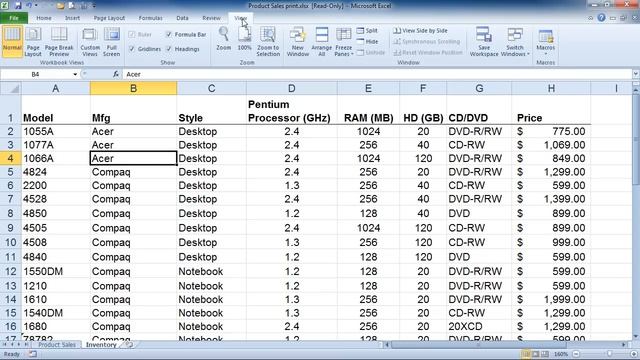Open the Review ribbon tab
The height and width of the screenshot is (360, 640).
(211, 18)
